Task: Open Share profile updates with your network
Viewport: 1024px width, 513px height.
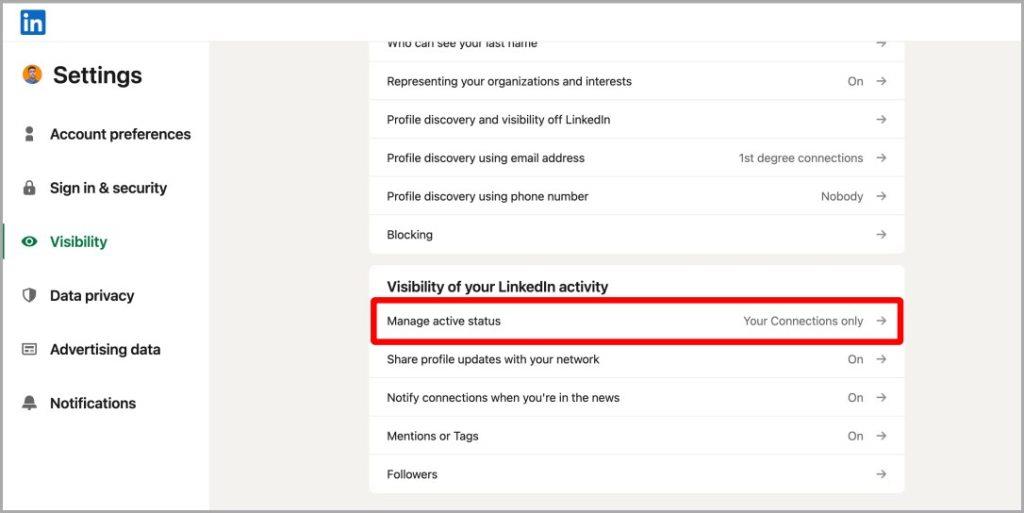Action: 637,359
